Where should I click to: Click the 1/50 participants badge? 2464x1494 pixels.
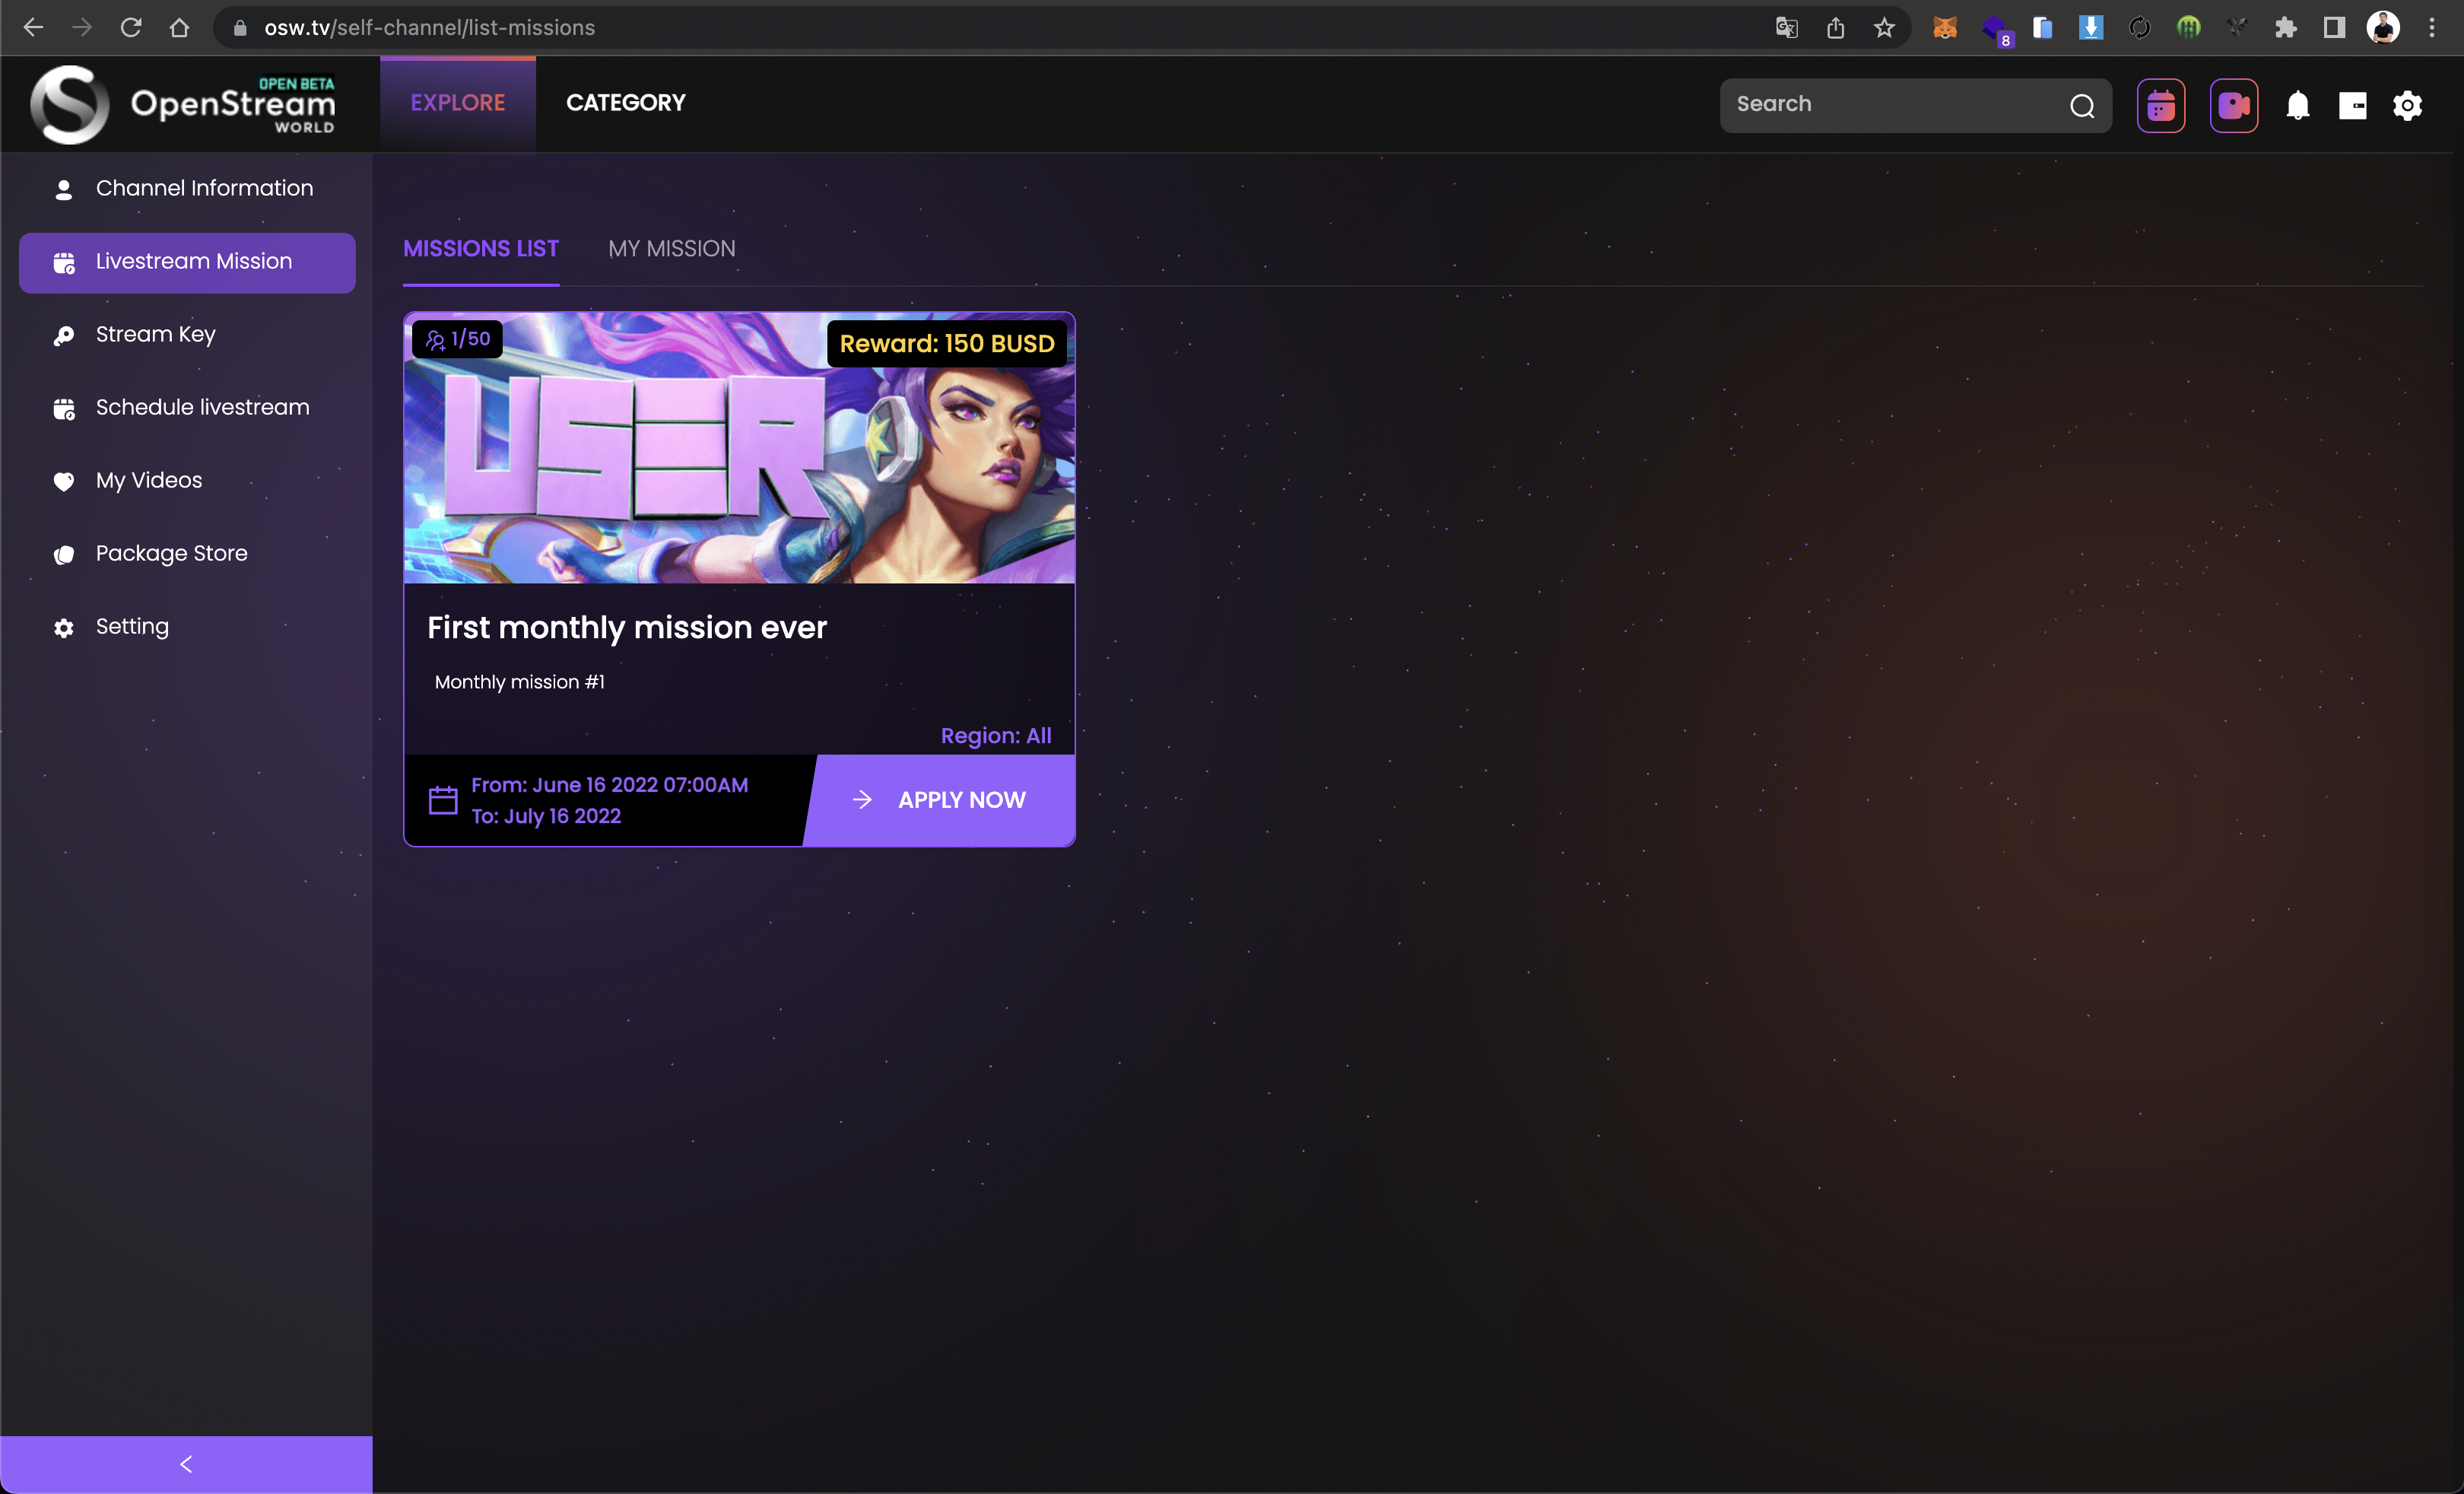click(458, 339)
